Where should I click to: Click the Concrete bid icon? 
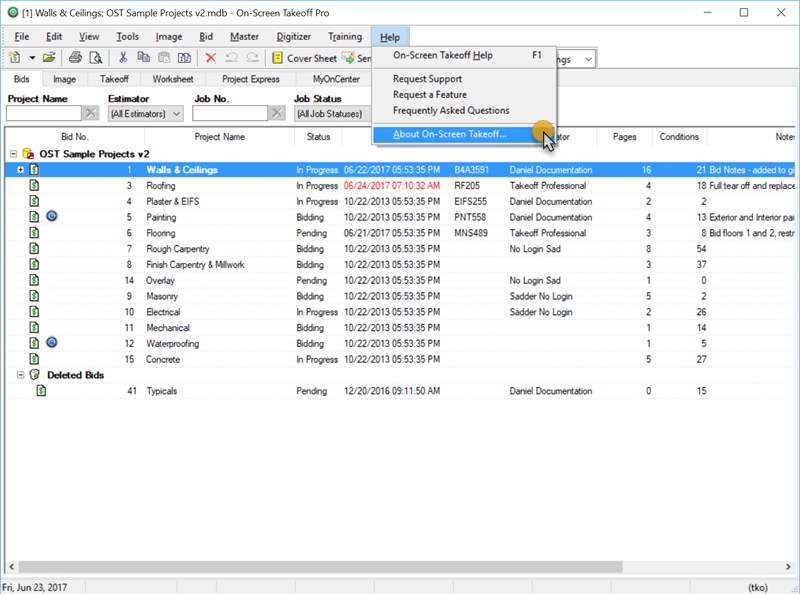coord(34,359)
